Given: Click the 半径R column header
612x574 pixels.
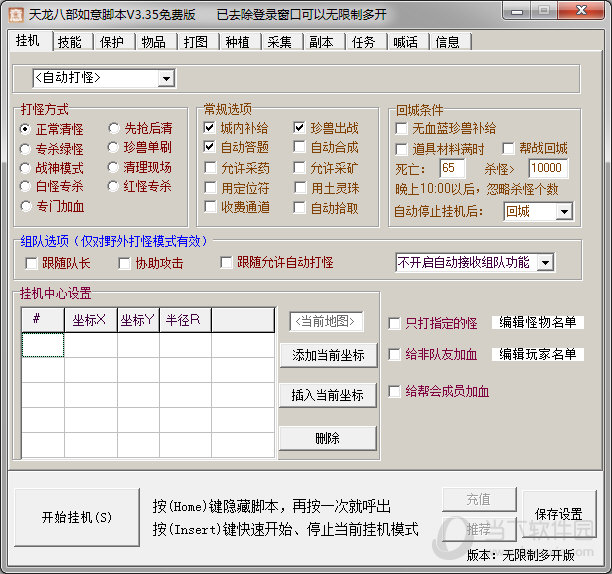Looking at the screenshot, I should pos(185,320).
